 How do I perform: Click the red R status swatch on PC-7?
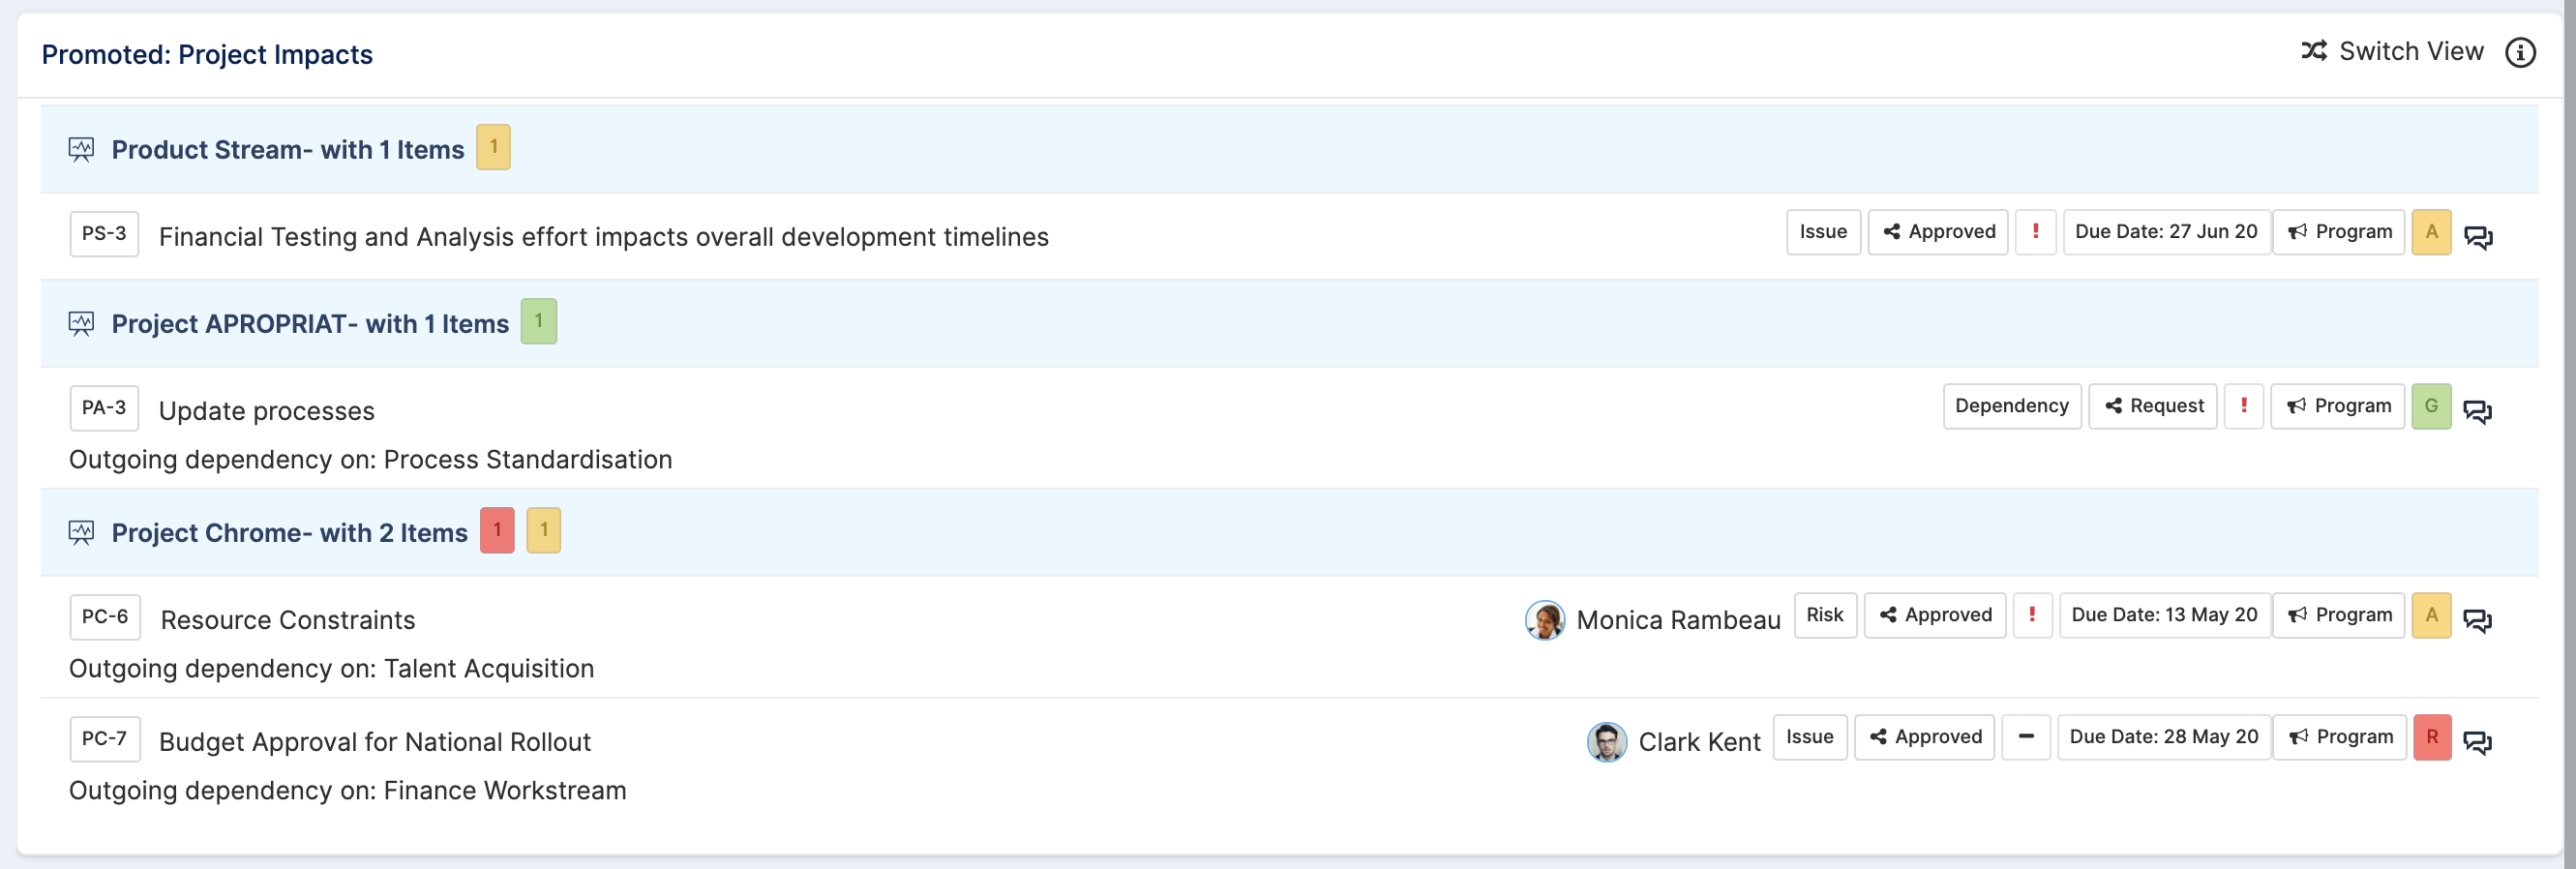(2431, 737)
